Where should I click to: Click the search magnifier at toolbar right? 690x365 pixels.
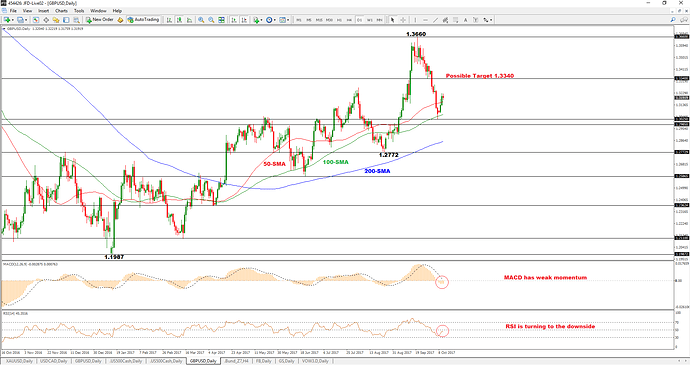tap(673, 20)
